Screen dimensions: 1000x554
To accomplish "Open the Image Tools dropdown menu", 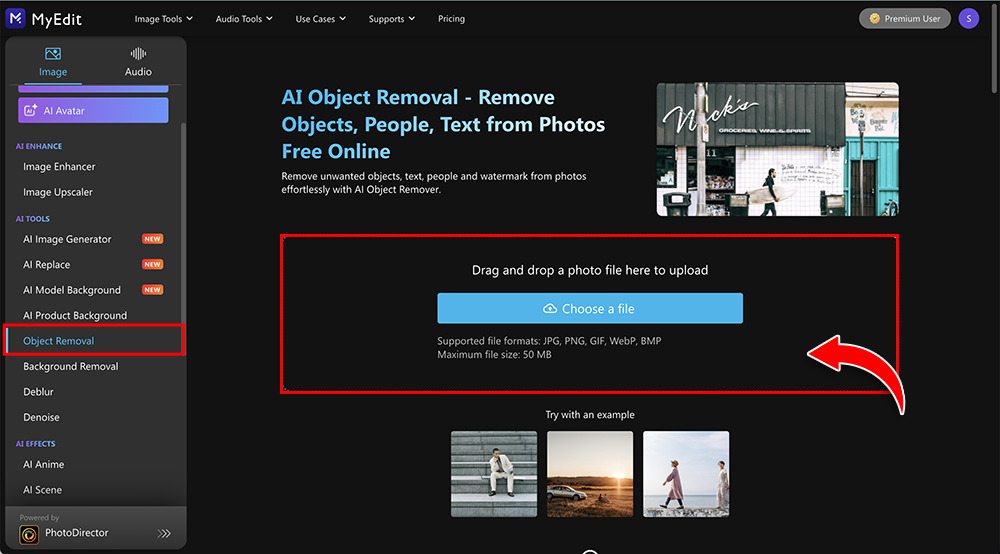I will (163, 19).
